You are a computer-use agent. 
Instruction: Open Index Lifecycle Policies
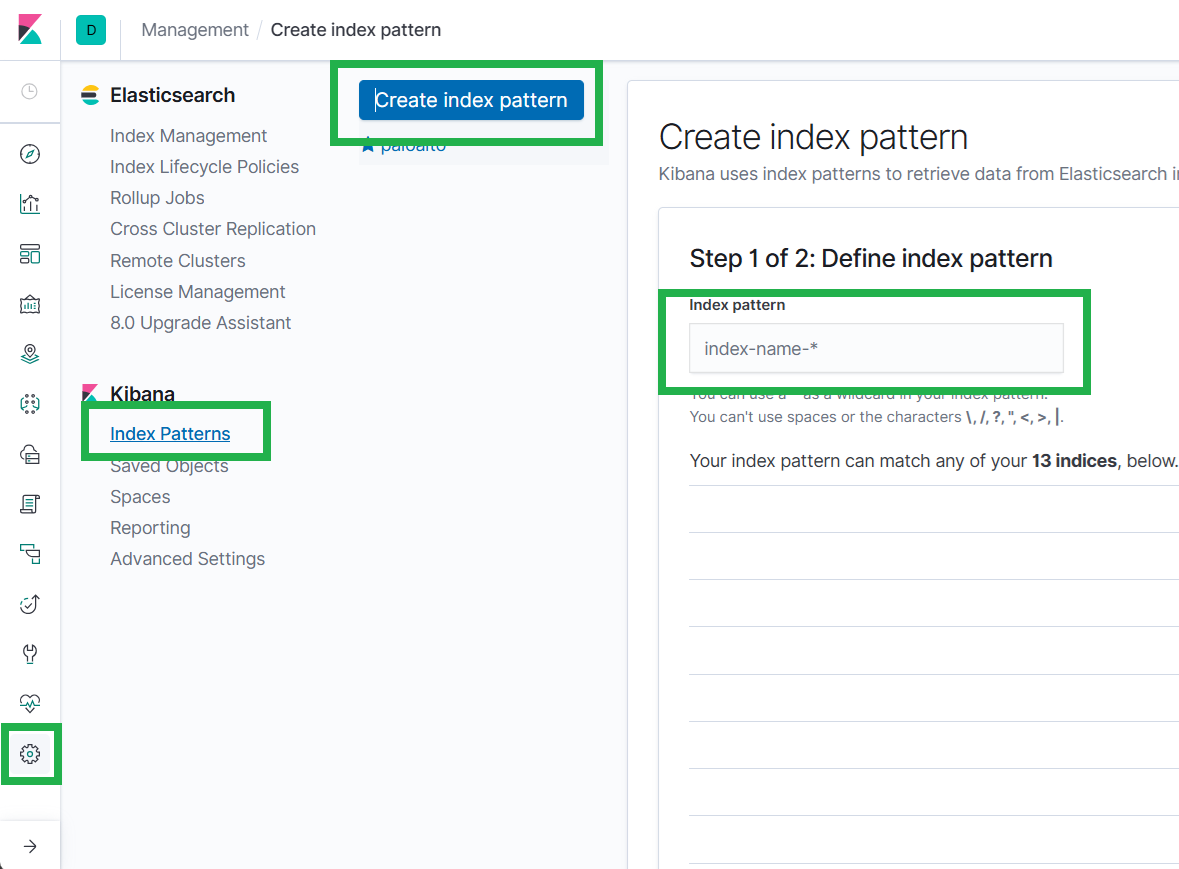click(x=204, y=167)
